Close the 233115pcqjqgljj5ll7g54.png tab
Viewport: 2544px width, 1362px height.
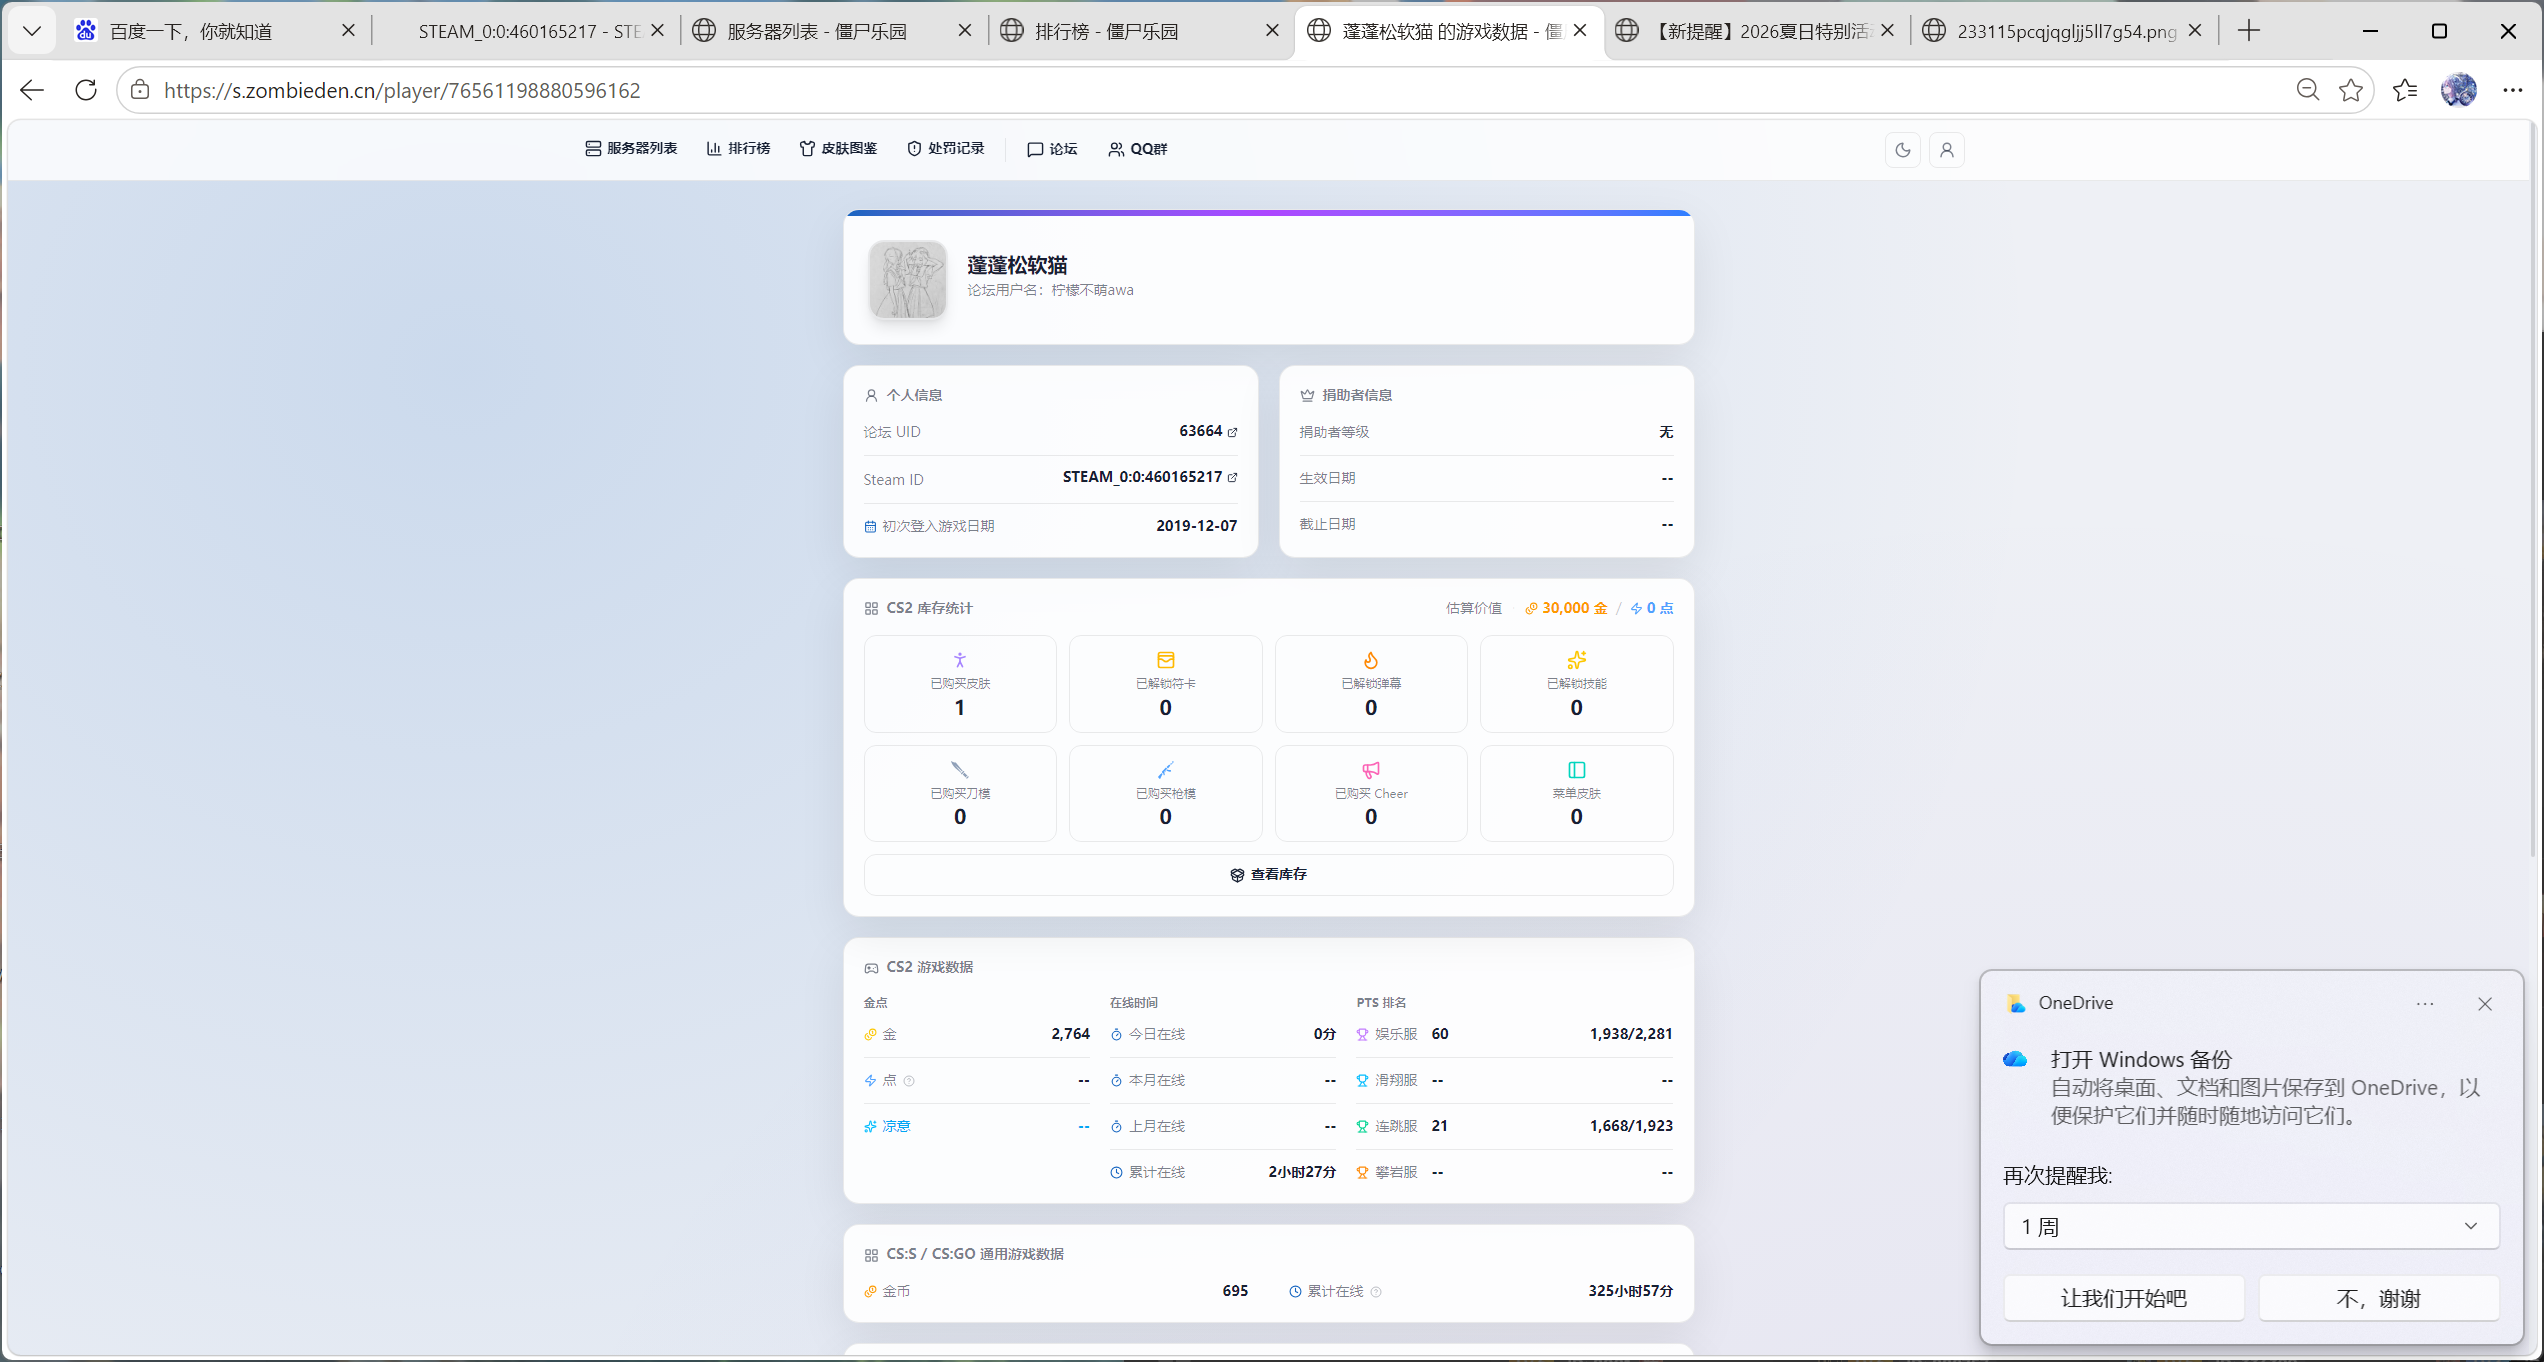pyautogui.click(x=2195, y=31)
